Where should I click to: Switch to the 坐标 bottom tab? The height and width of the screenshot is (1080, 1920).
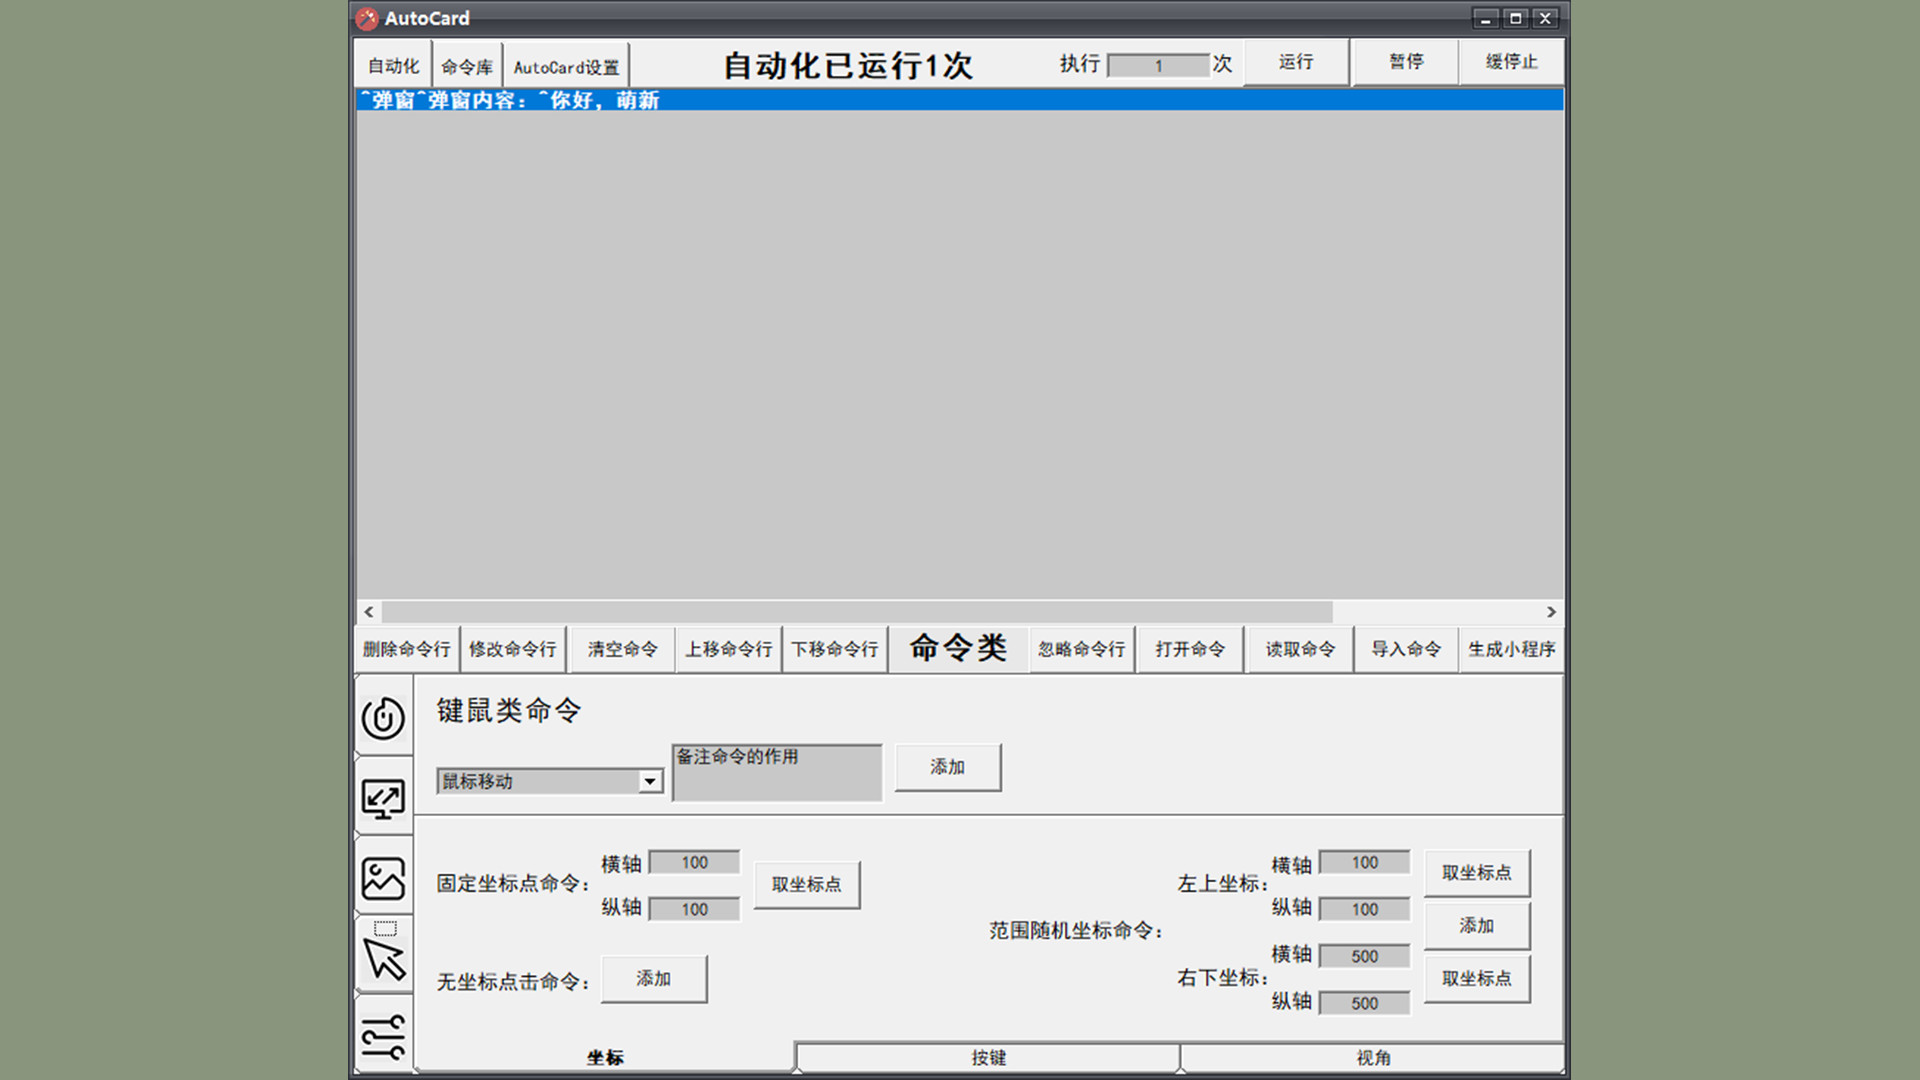[x=605, y=1057]
